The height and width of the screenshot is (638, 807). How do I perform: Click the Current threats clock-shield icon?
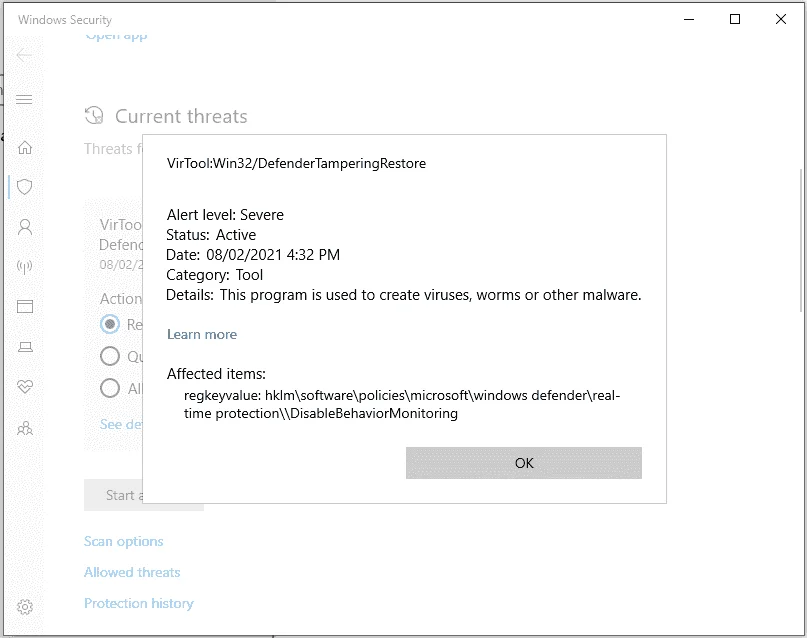(x=94, y=116)
